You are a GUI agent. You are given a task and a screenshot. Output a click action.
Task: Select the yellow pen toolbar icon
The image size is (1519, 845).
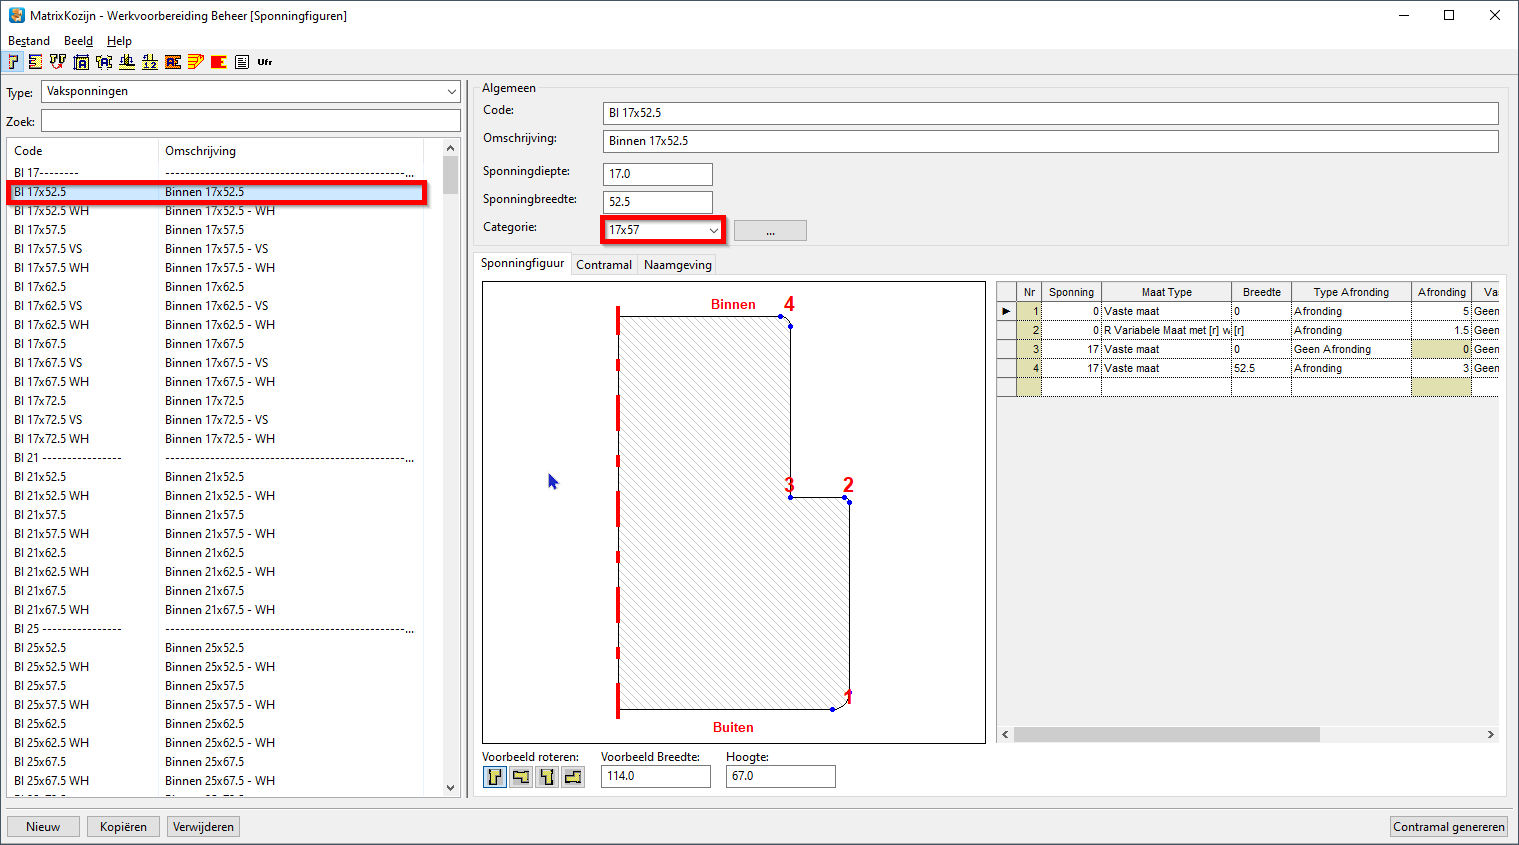[195, 61]
